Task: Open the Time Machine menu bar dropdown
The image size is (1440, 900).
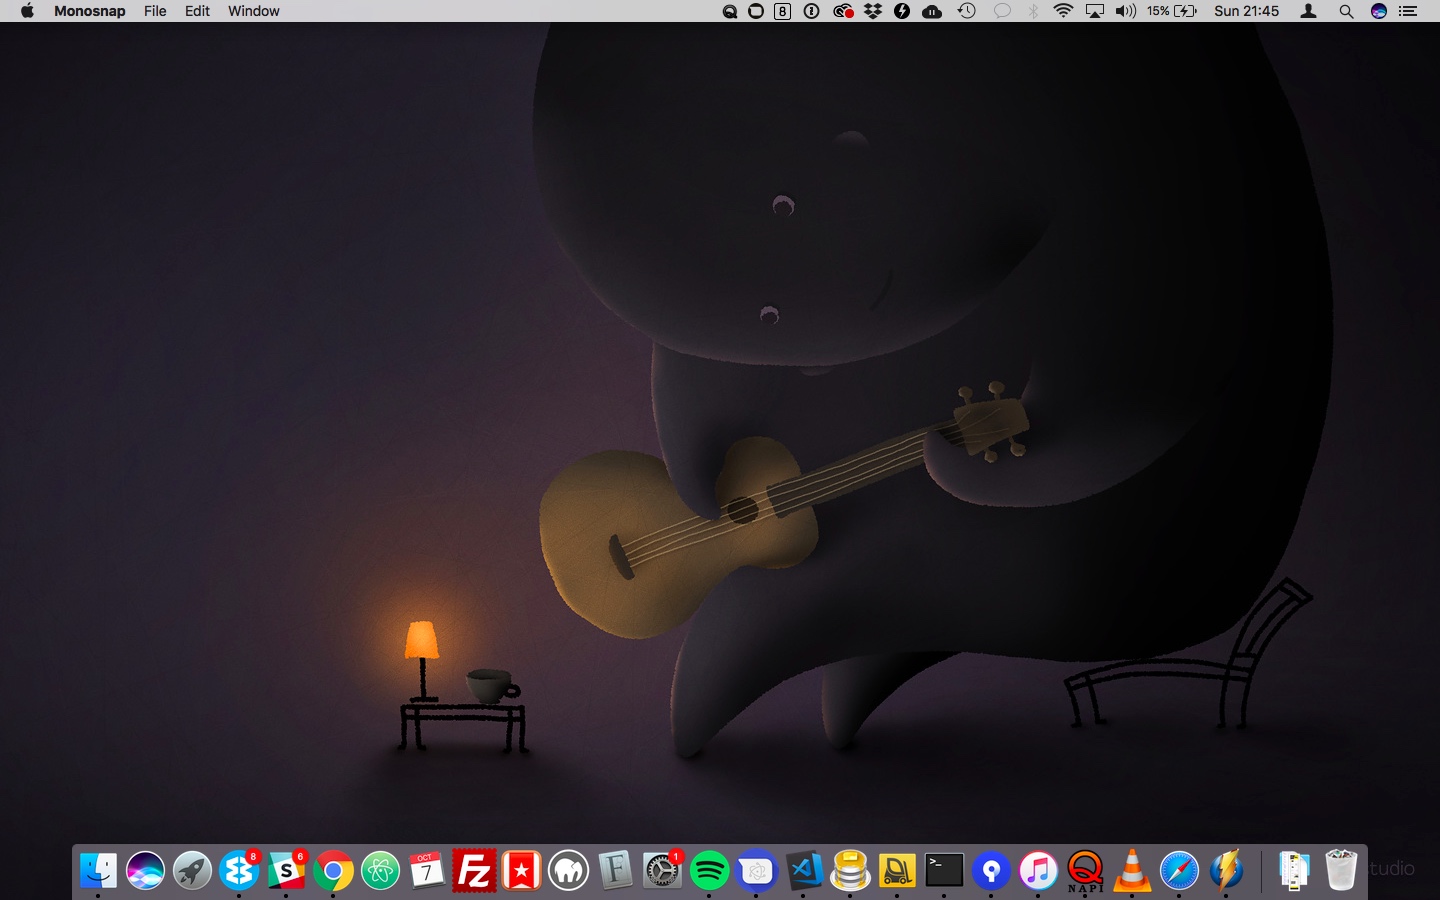Action: click(x=966, y=11)
